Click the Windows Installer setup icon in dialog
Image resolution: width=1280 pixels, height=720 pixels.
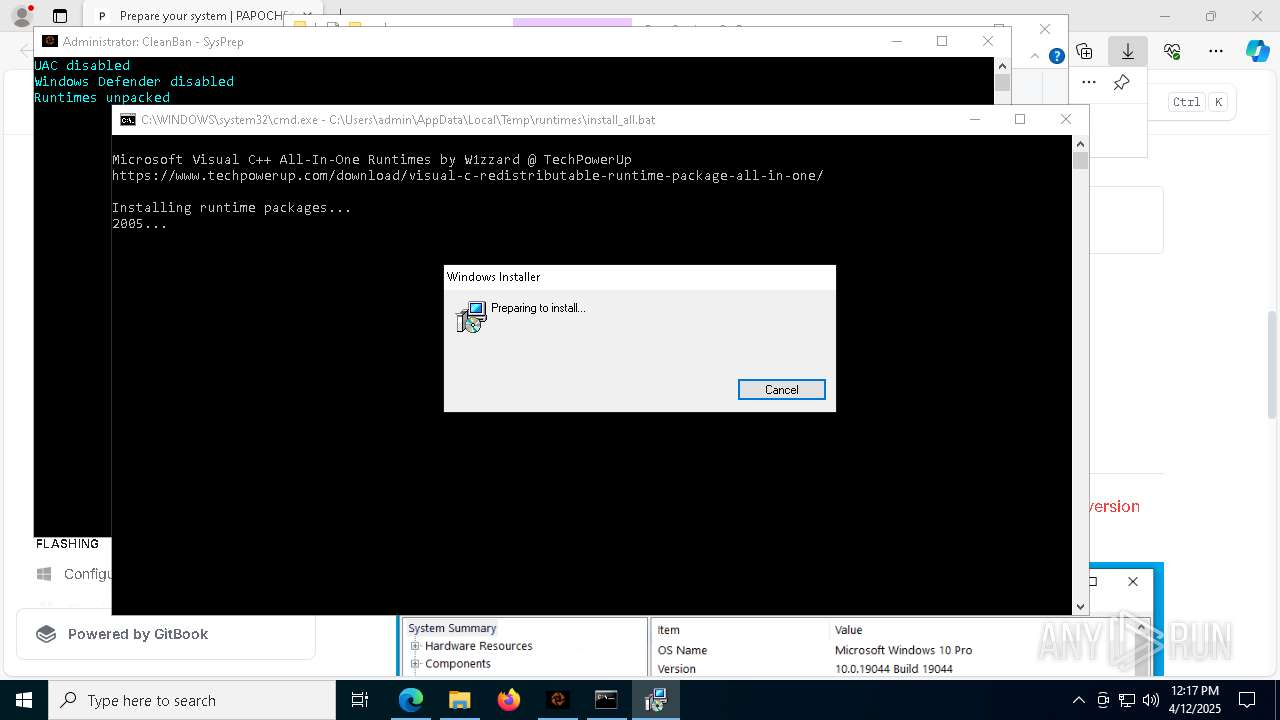(471, 317)
